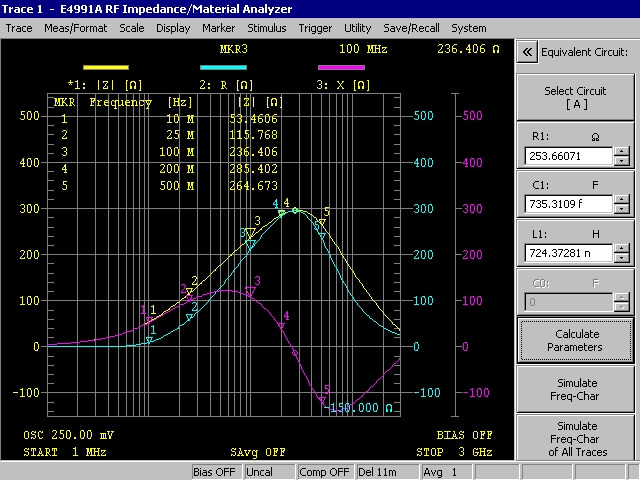Click the MKR3 label at top
The width and height of the screenshot is (640, 480).
233,49
